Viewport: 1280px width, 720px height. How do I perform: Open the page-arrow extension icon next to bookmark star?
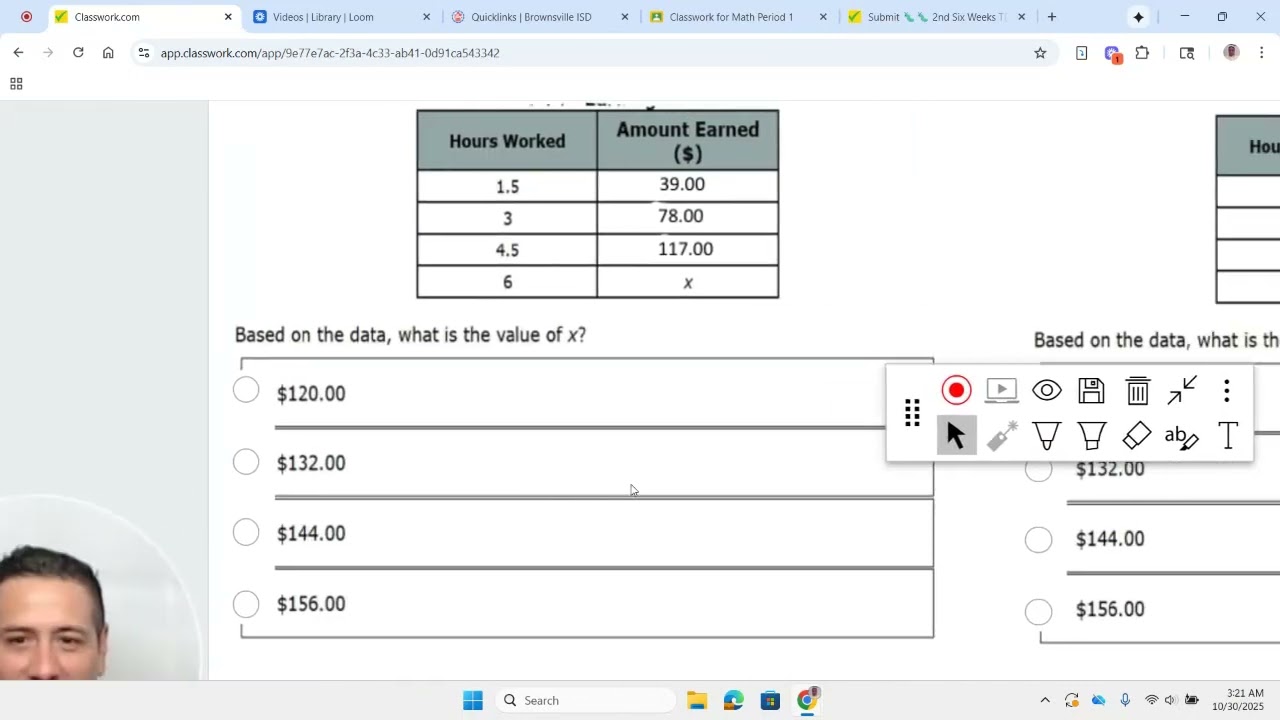click(1082, 53)
